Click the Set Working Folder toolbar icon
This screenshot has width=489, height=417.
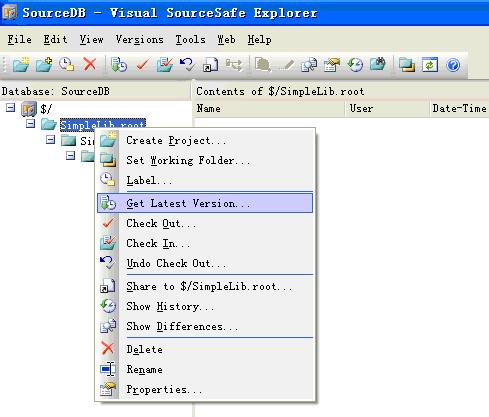click(x=407, y=64)
